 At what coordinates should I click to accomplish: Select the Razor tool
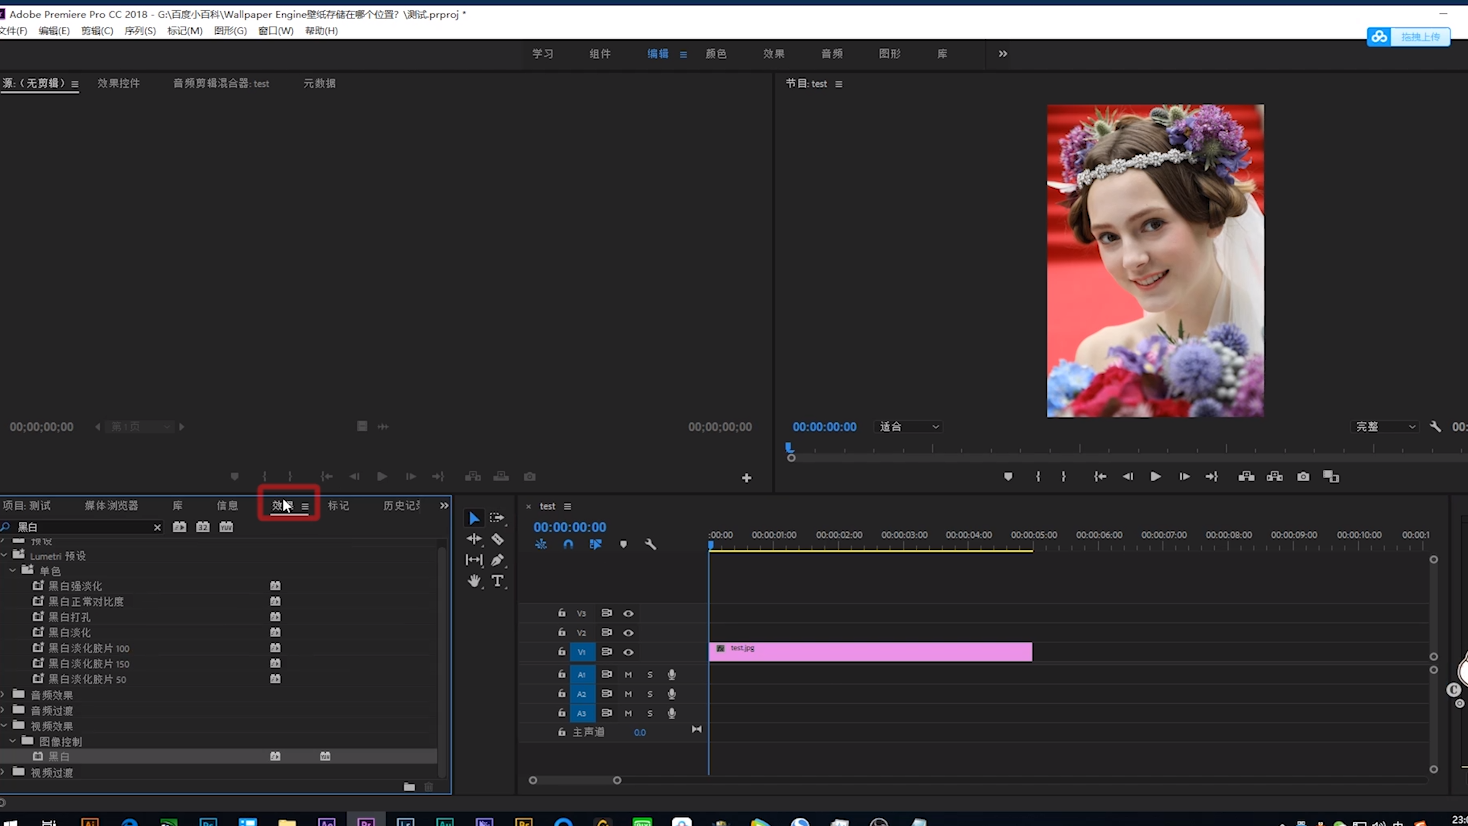coord(497,539)
